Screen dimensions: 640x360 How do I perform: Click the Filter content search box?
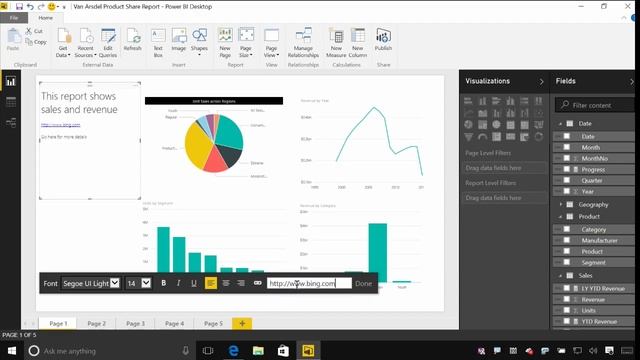point(594,105)
